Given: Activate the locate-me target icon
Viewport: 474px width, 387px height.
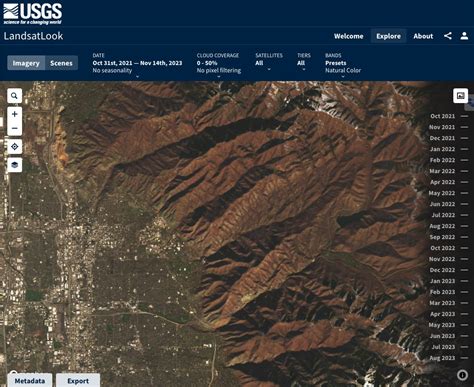Looking at the screenshot, I should (x=14, y=147).
